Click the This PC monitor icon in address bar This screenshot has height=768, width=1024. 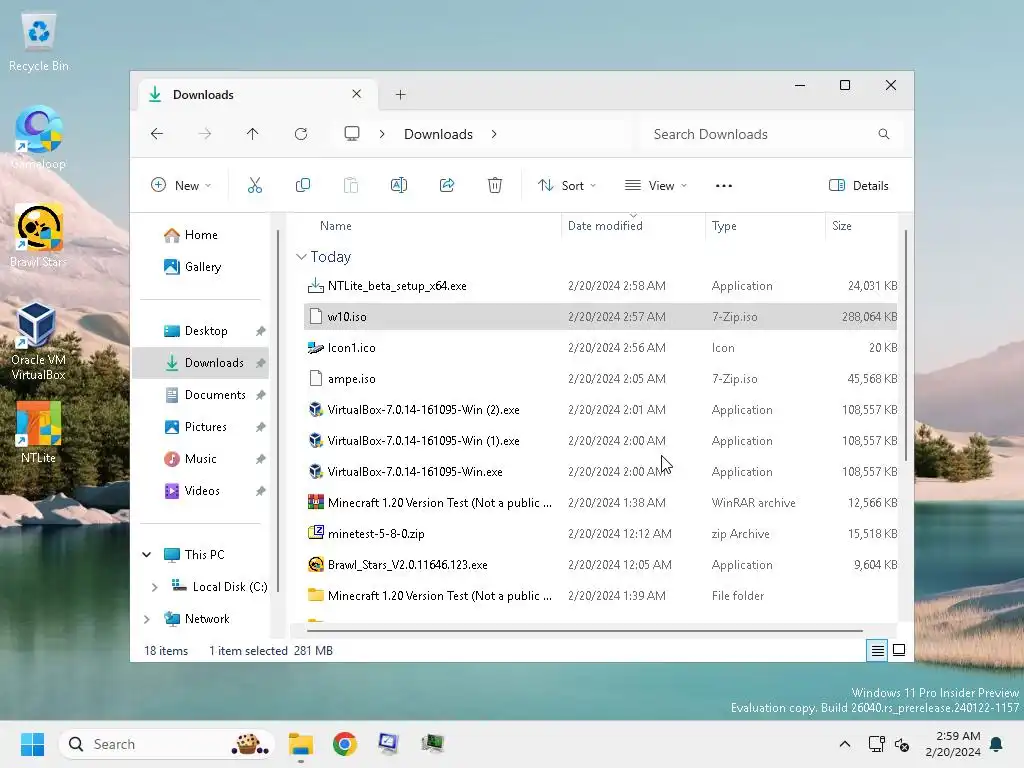click(x=352, y=134)
